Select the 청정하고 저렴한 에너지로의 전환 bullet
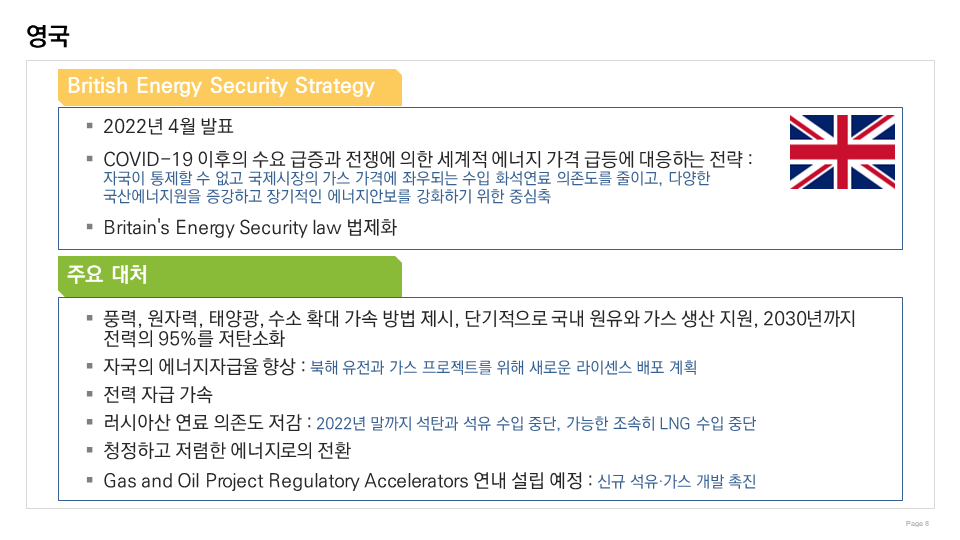 tap(227, 451)
